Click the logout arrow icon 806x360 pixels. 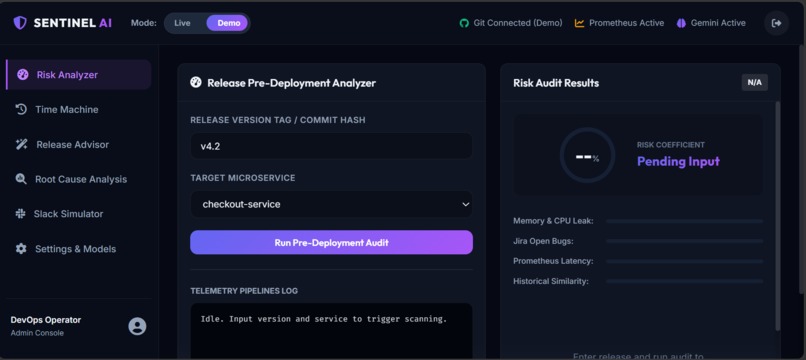[x=776, y=23]
